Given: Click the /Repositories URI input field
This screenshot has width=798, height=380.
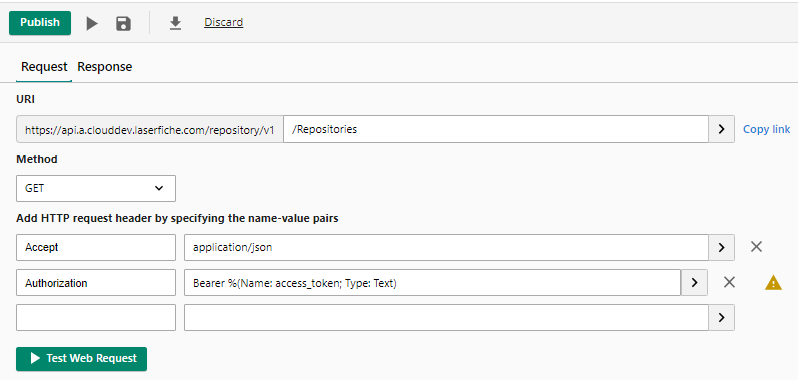Looking at the screenshot, I should click(496, 129).
